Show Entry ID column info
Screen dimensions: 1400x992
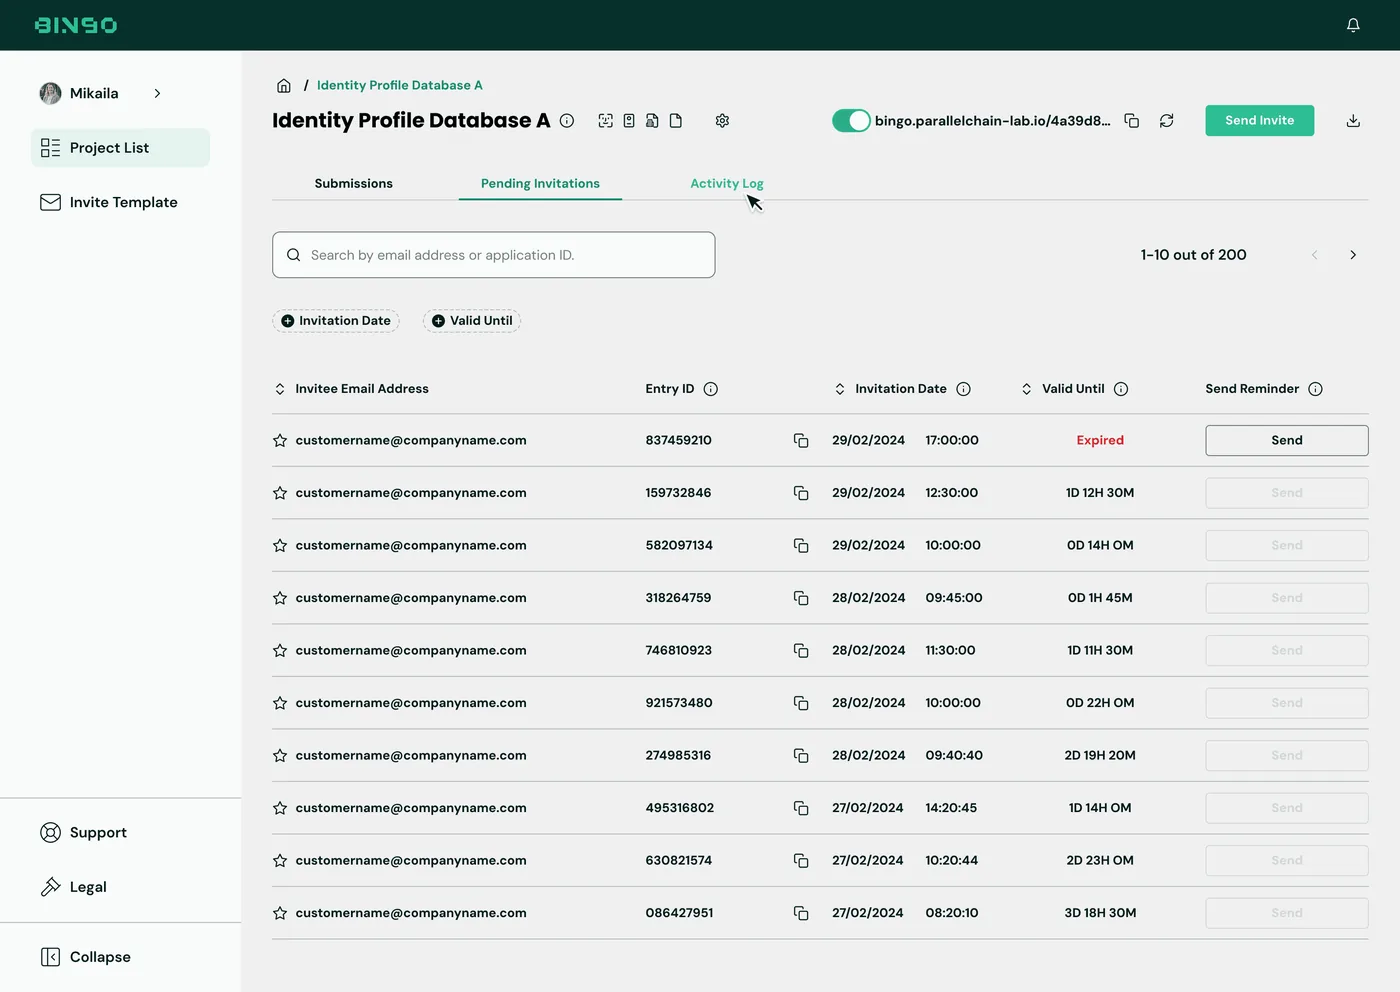(711, 389)
